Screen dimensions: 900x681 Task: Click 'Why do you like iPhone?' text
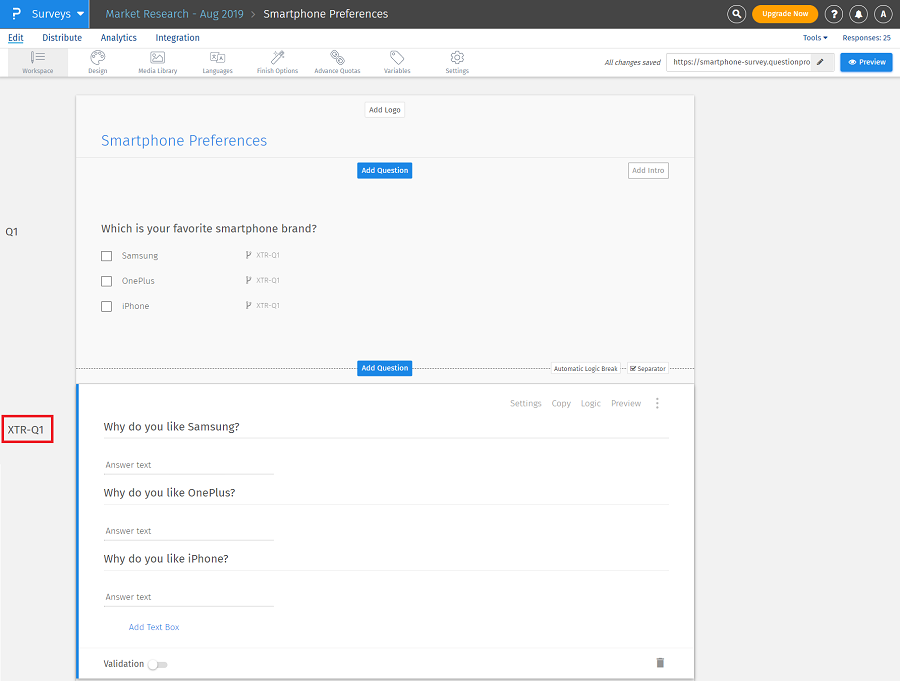166,559
